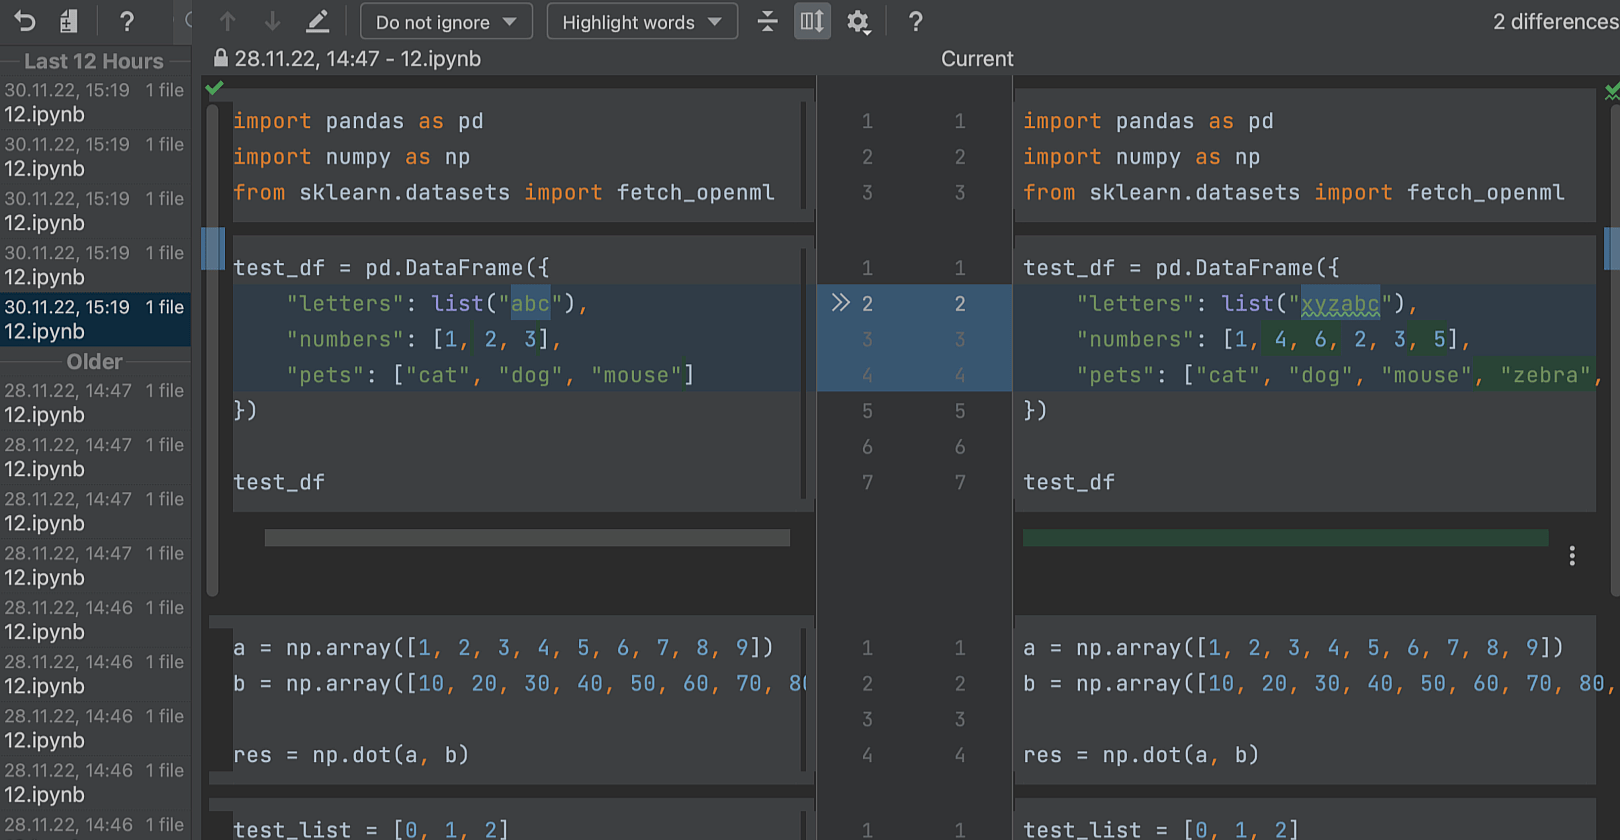Click the pencil Jump to Source icon
Screen dimensions: 1620x840
click(x=317, y=21)
